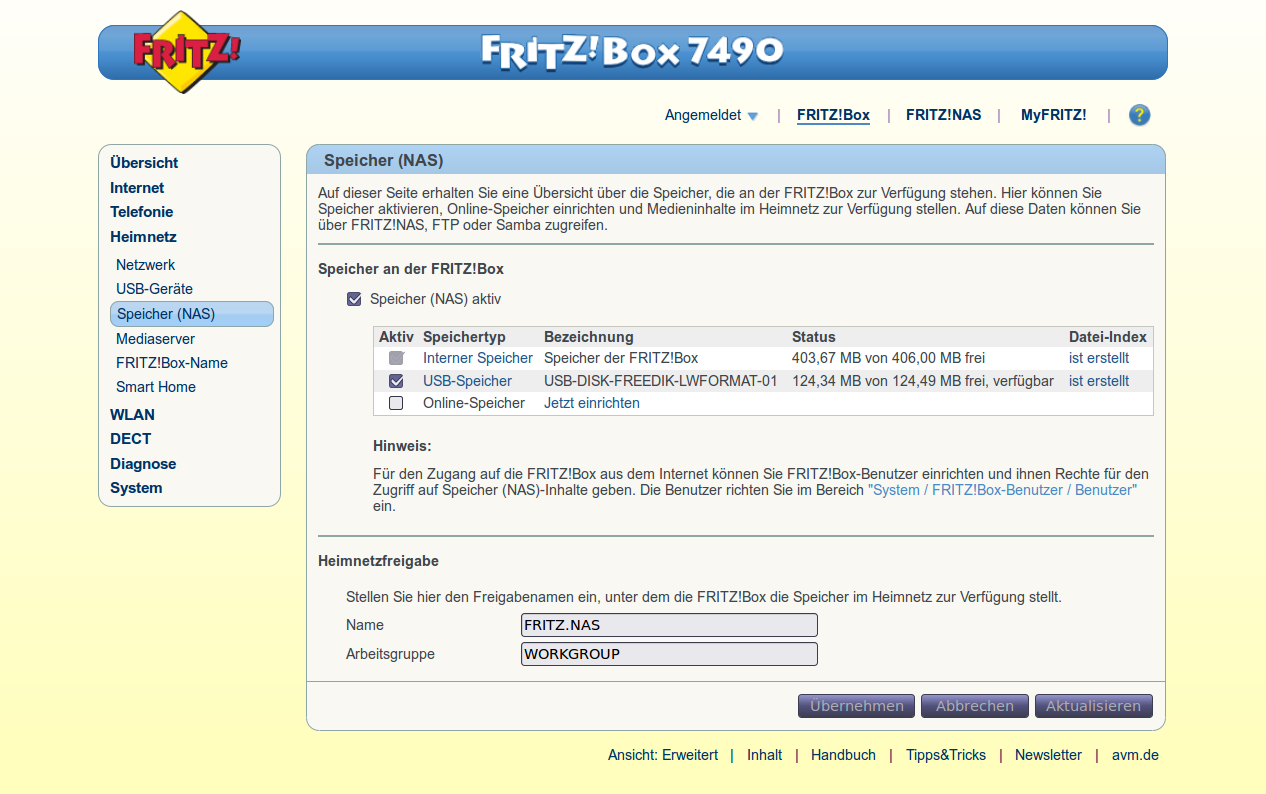Image resolution: width=1266 pixels, height=794 pixels.
Task: Expand the WLAN menu section
Action: click(132, 414)
